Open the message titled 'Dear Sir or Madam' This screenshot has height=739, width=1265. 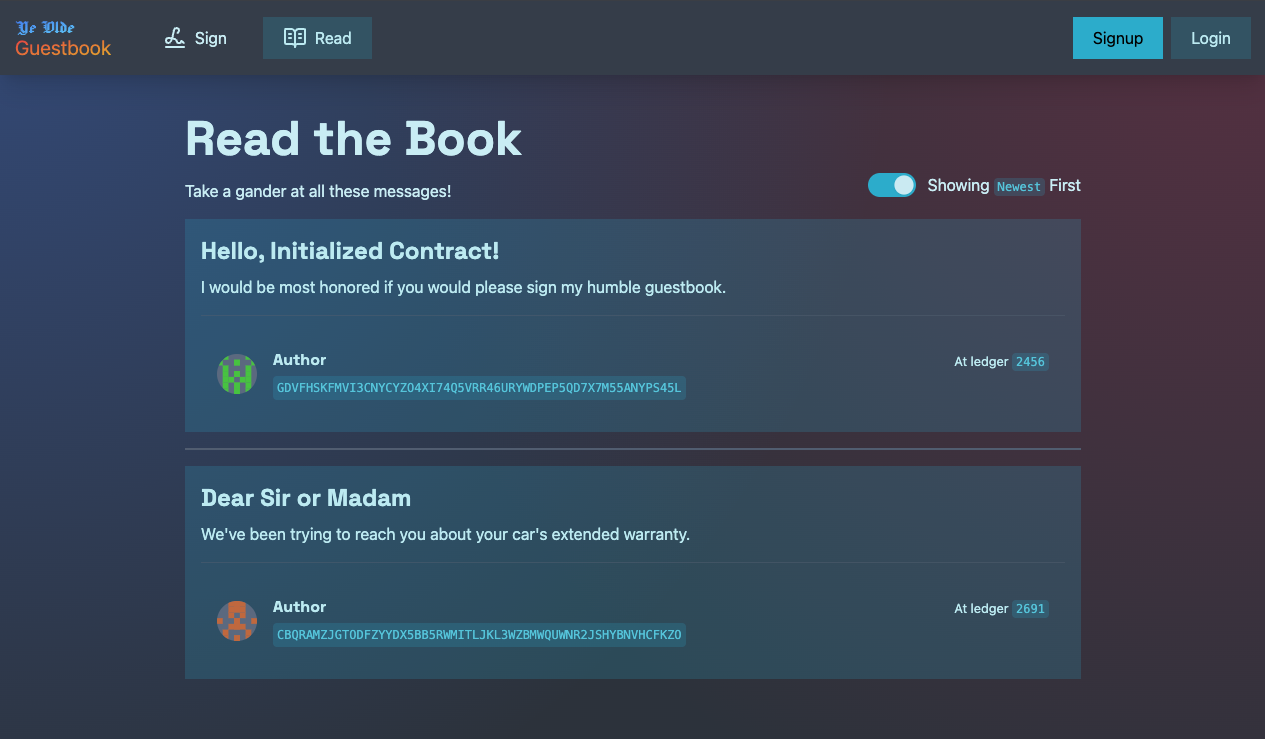coord(306,497)
